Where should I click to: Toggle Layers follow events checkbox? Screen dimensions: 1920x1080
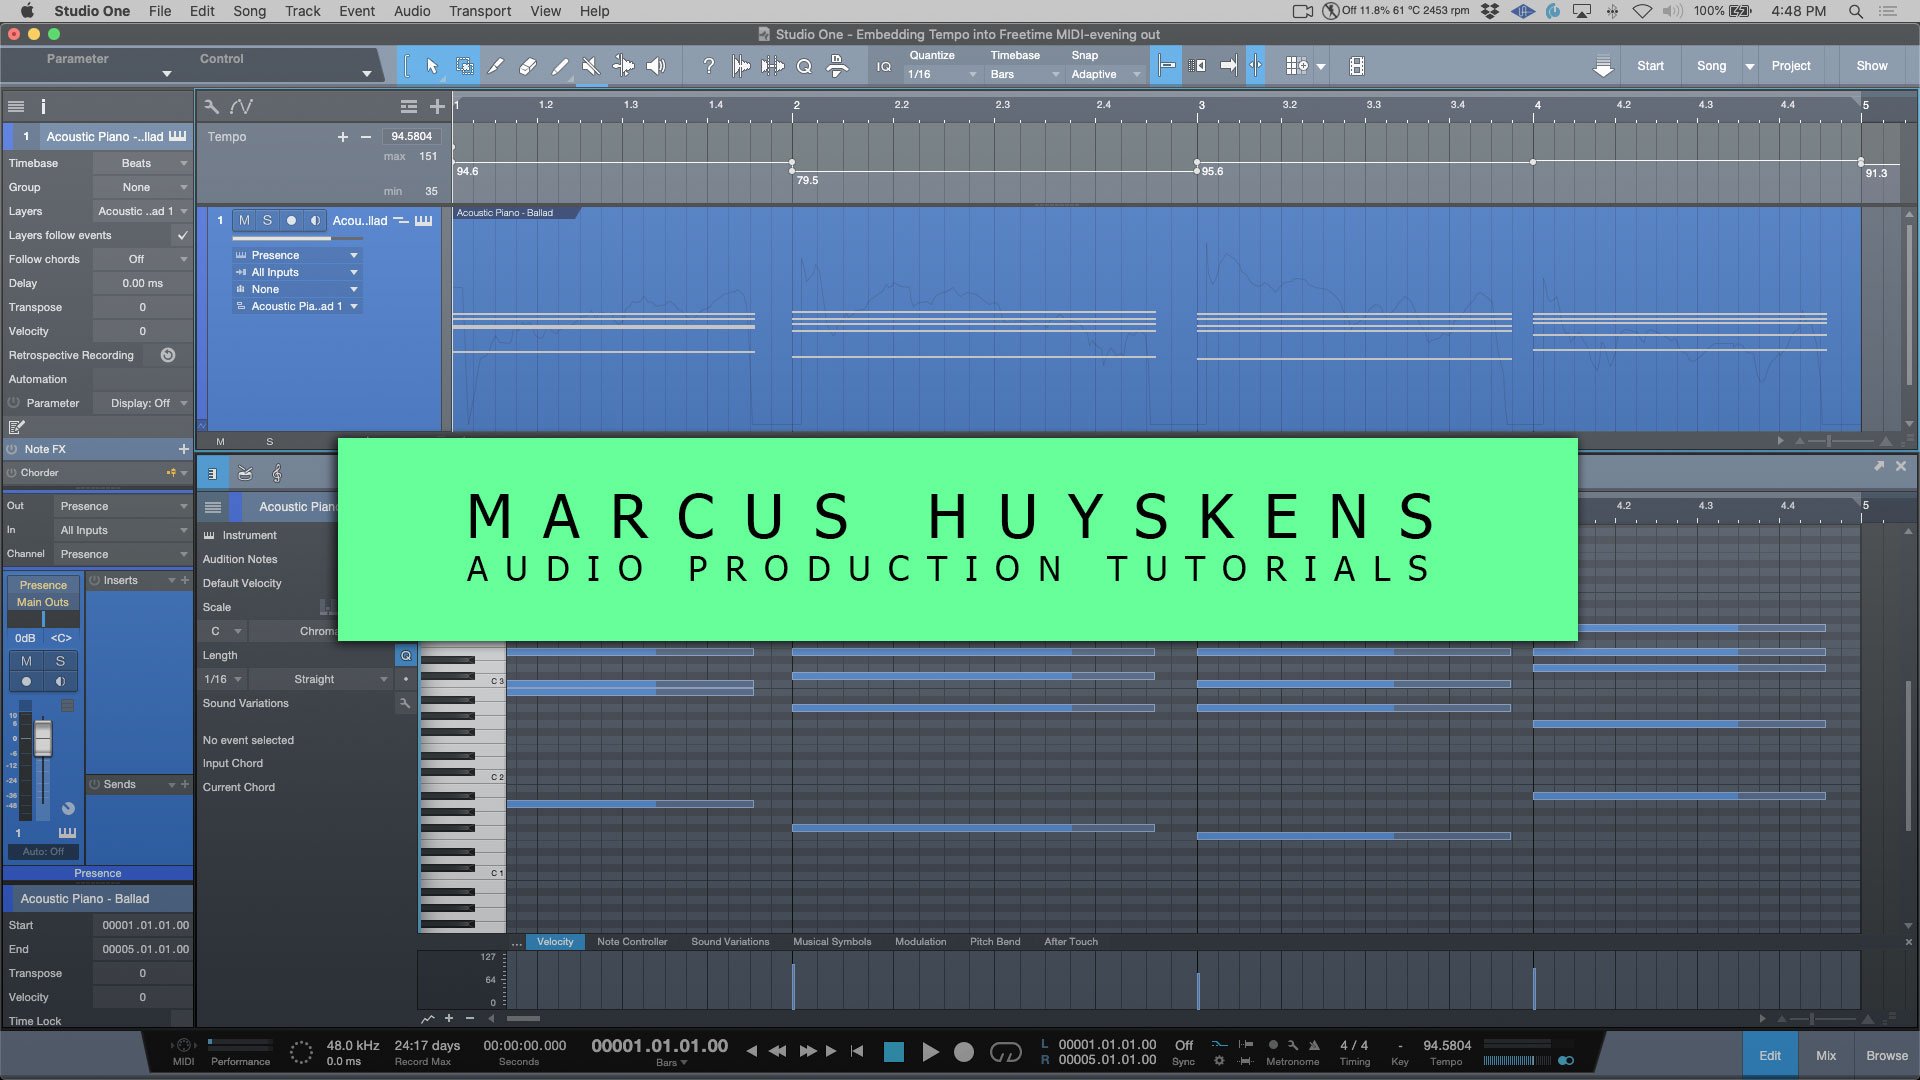click(182, 235)
